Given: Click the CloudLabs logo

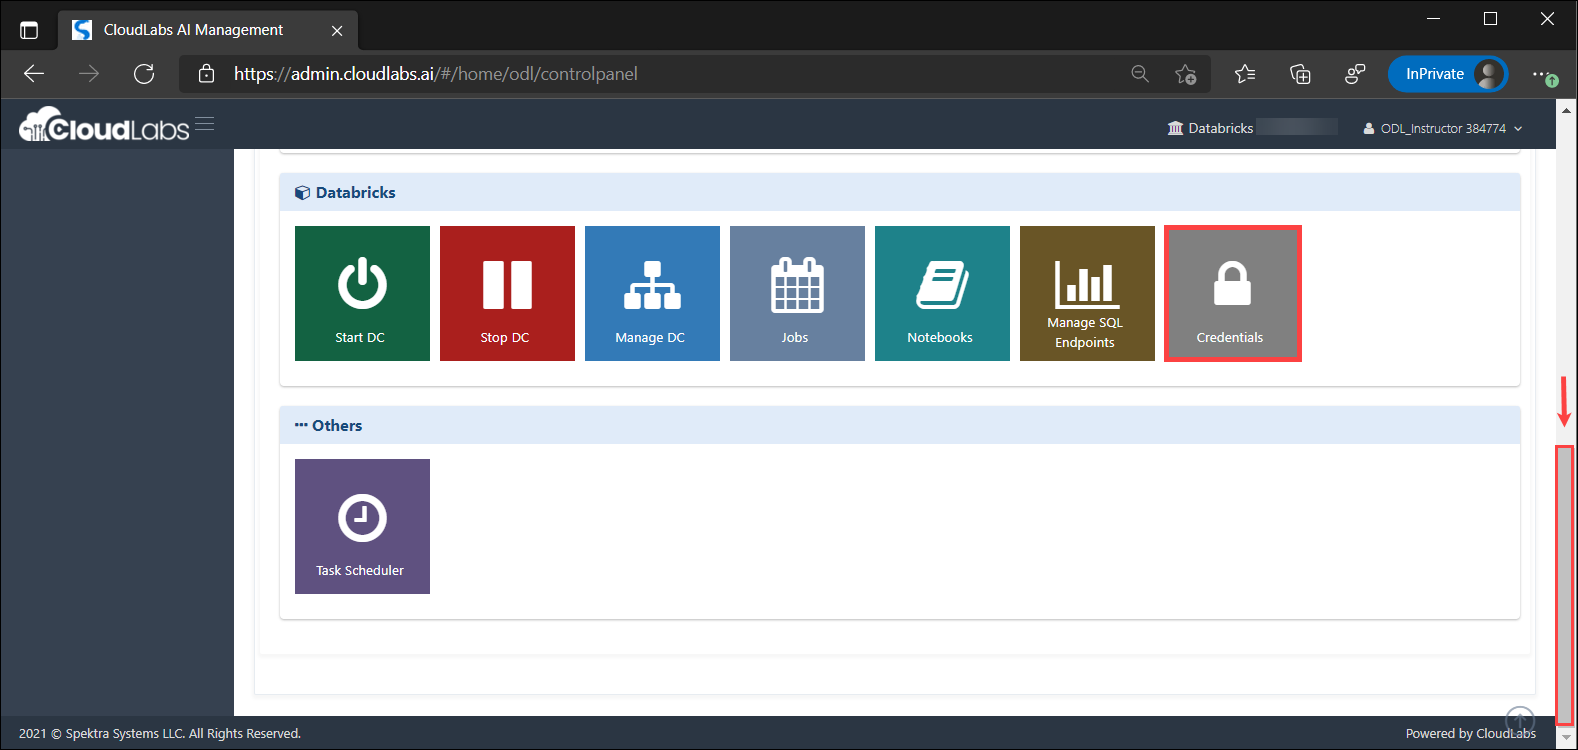Looking at the screenshot, I should pos(104,125).
